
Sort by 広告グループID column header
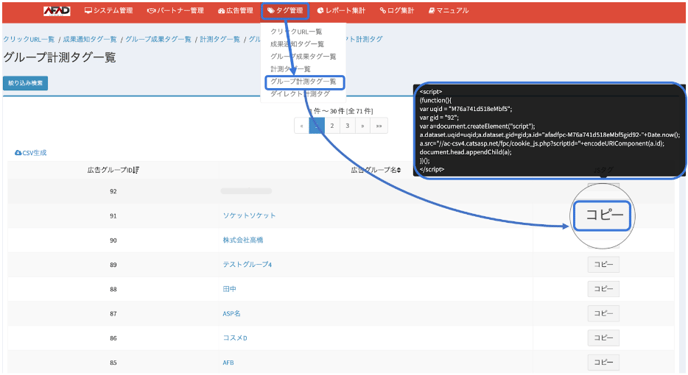pyautogui.click(x=113, y=170)
